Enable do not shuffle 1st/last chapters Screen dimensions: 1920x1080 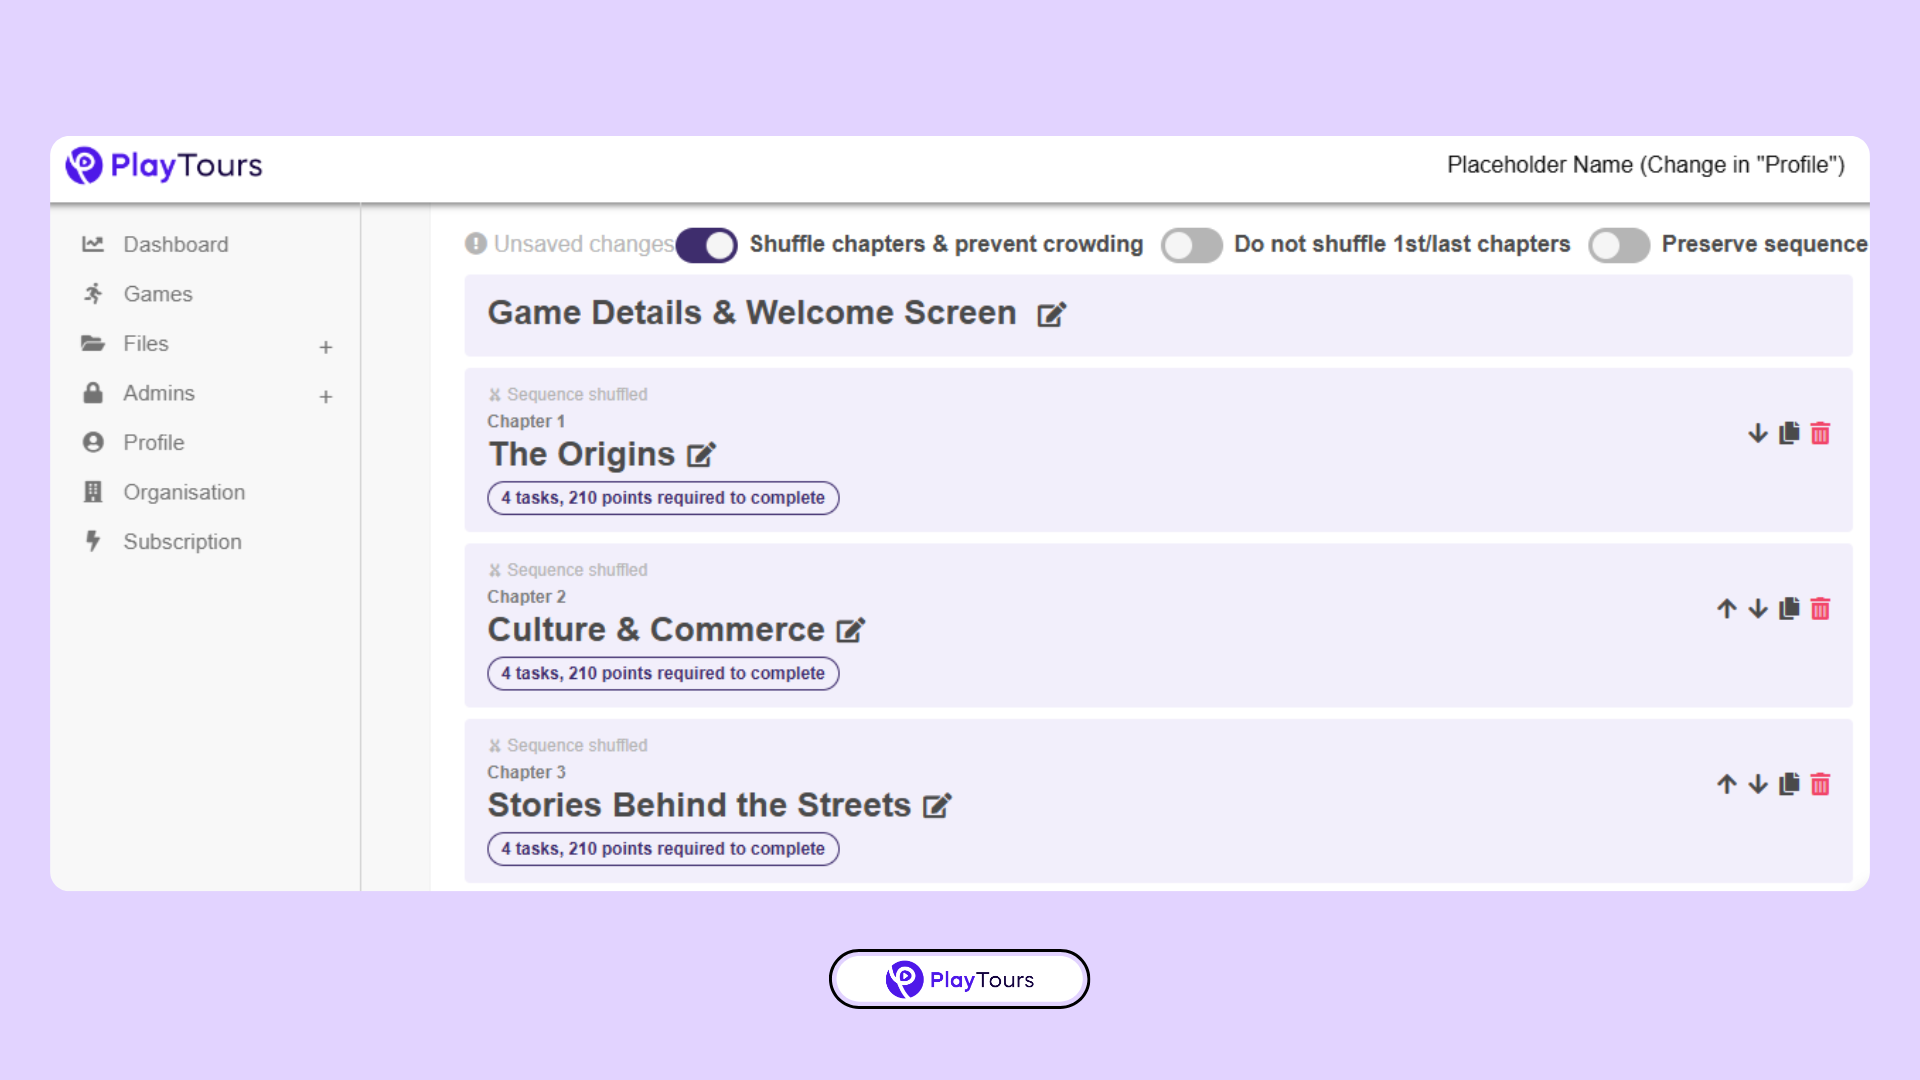point(1191,245)
